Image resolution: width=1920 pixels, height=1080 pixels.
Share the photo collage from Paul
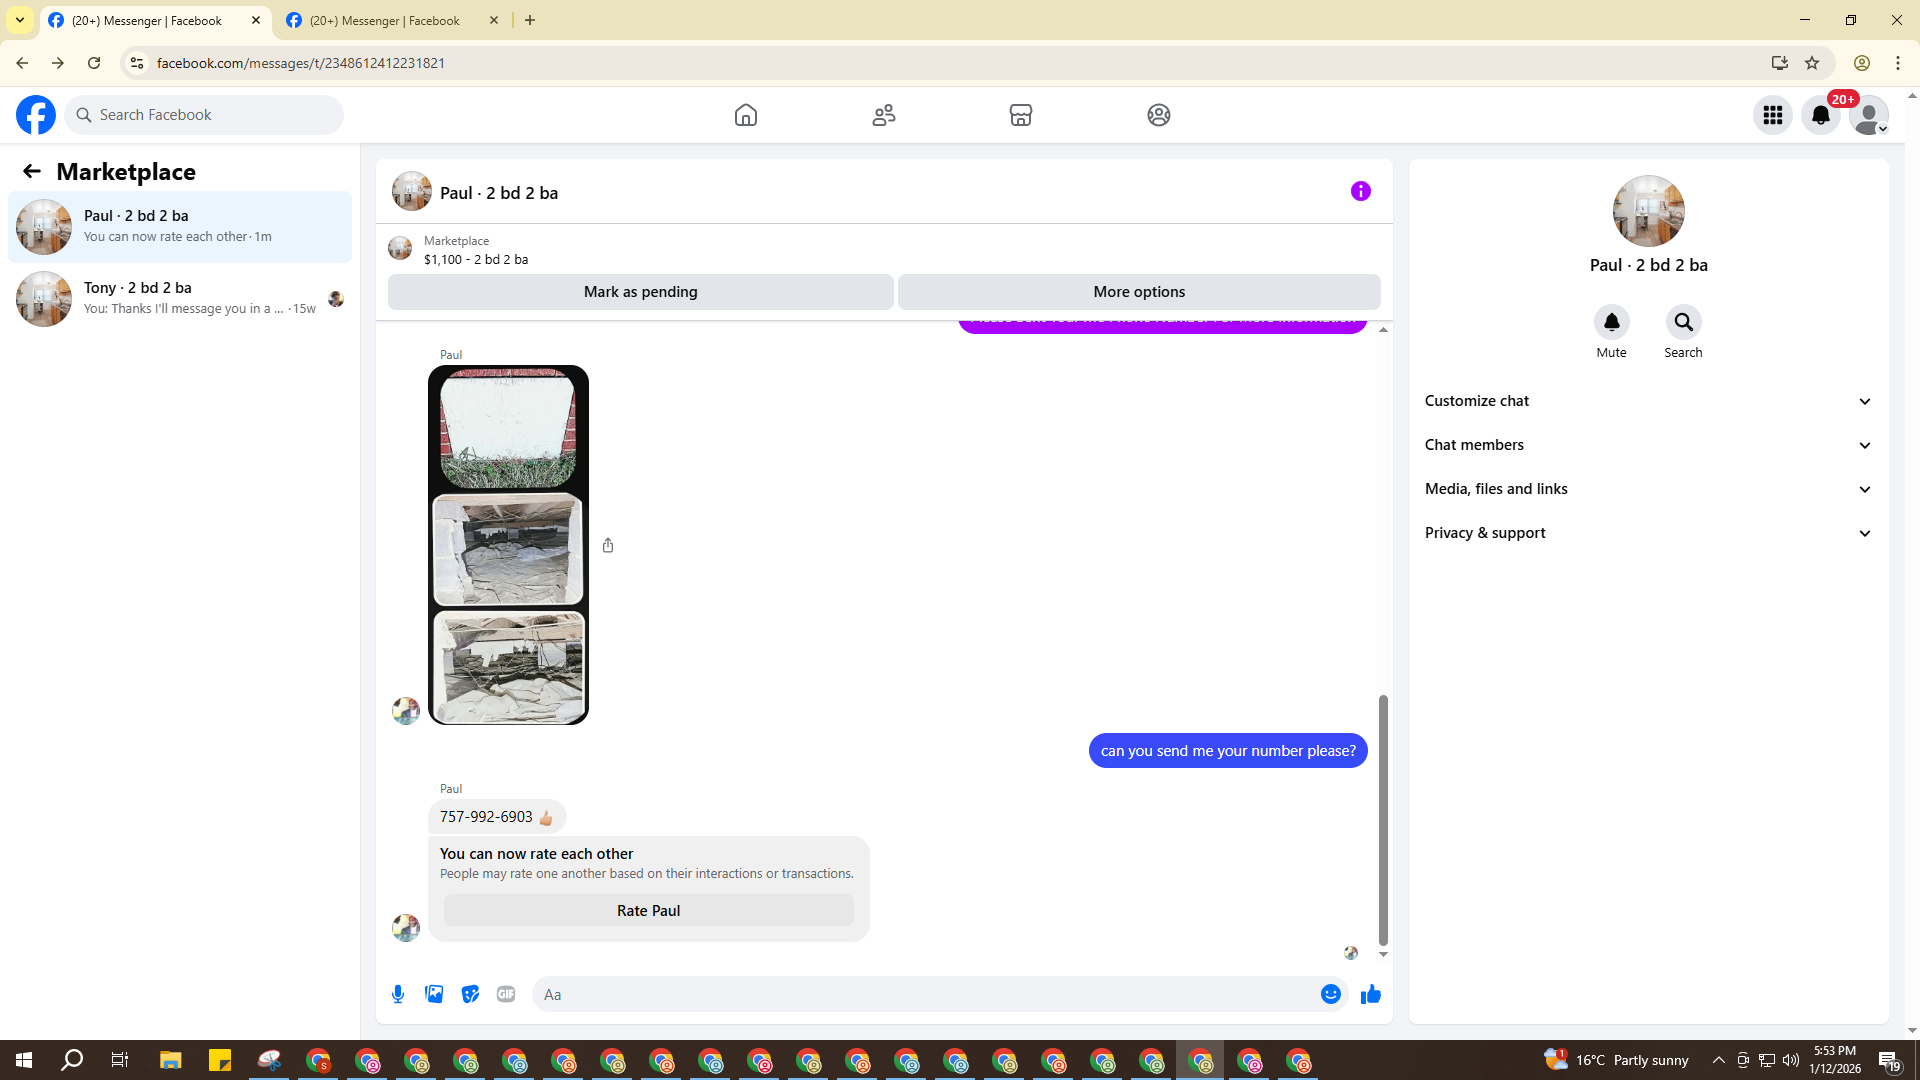click(608, 545)
